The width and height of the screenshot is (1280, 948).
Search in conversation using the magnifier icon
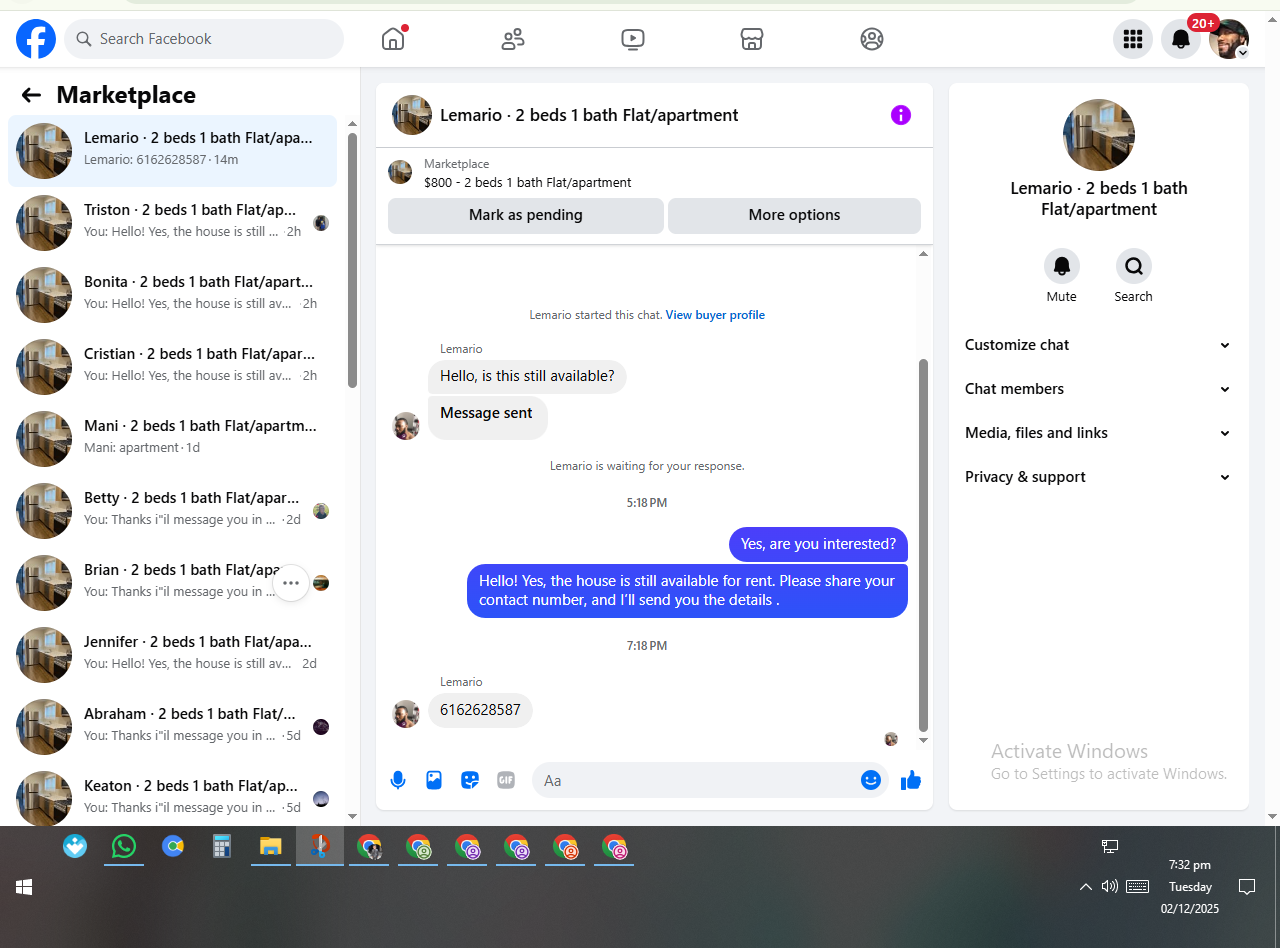click(x=1134, y=266)
